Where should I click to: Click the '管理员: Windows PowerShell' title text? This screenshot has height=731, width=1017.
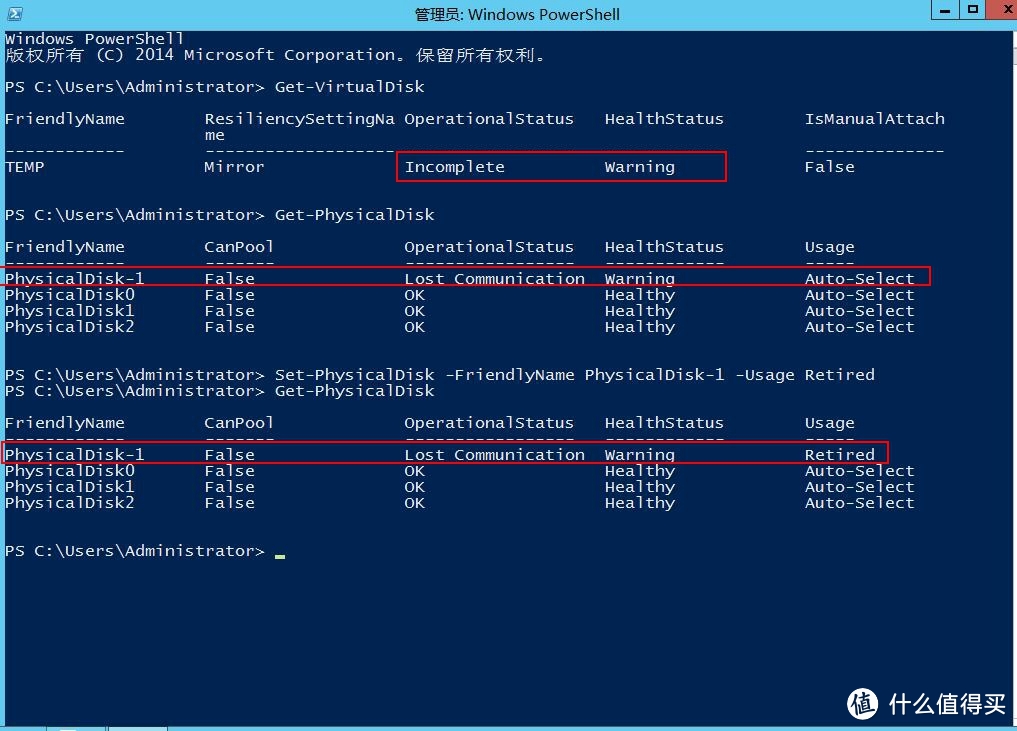tap(517, 14)
